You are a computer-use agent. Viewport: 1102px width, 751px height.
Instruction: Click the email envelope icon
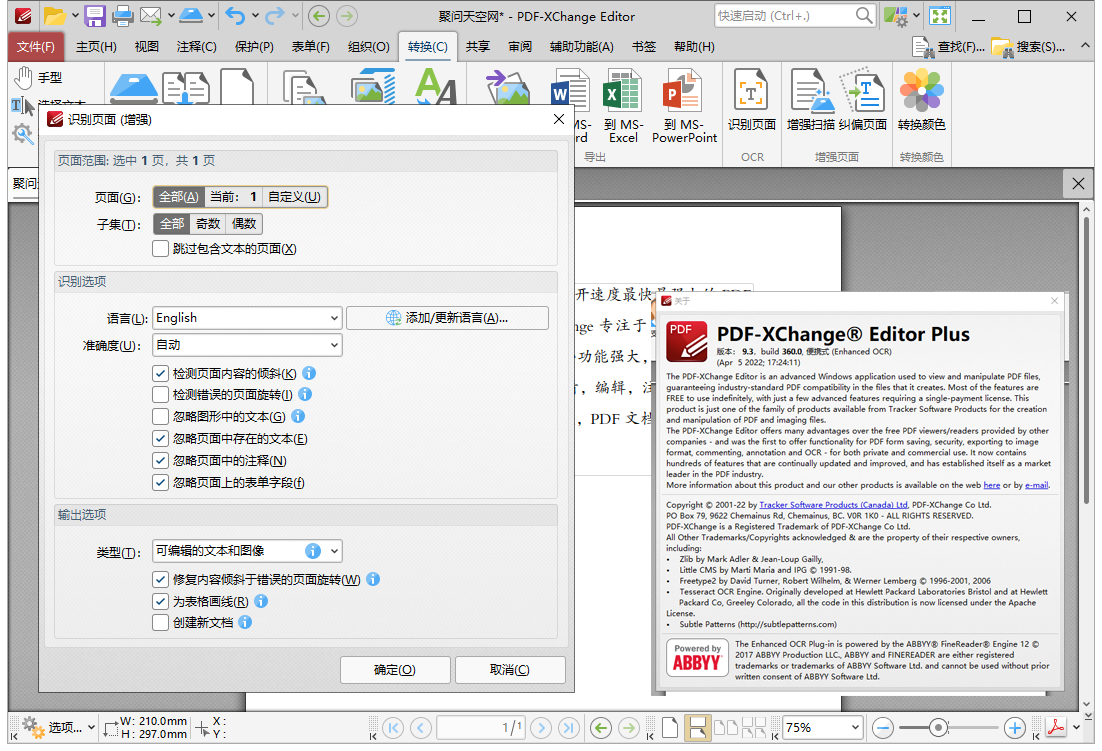click(x=150, y=15)
